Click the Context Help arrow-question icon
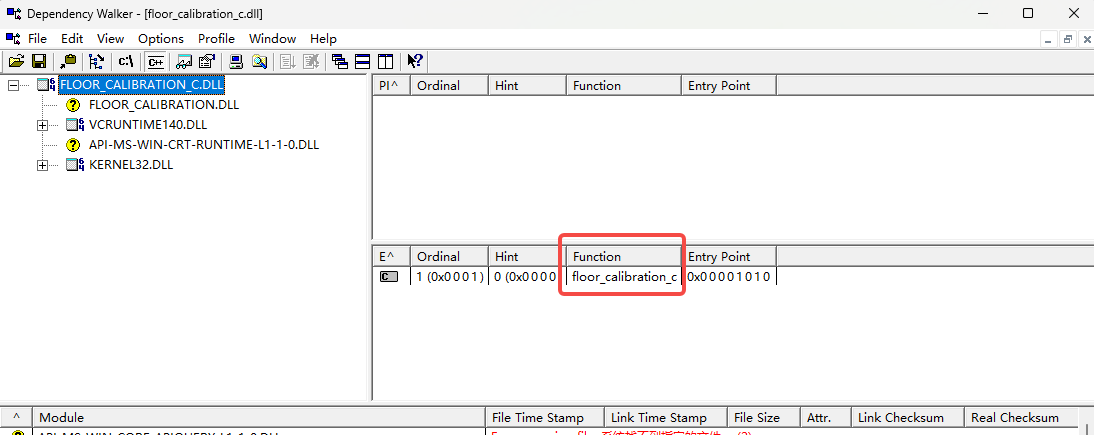Screen dimensions: 1094x435 coord(415,61)
